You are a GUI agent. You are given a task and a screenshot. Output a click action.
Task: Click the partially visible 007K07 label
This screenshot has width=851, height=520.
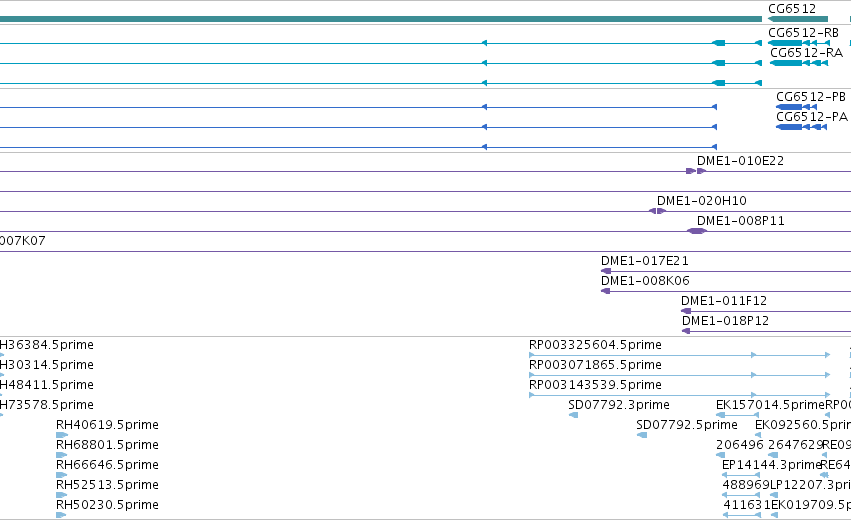(x=23, y=241)
